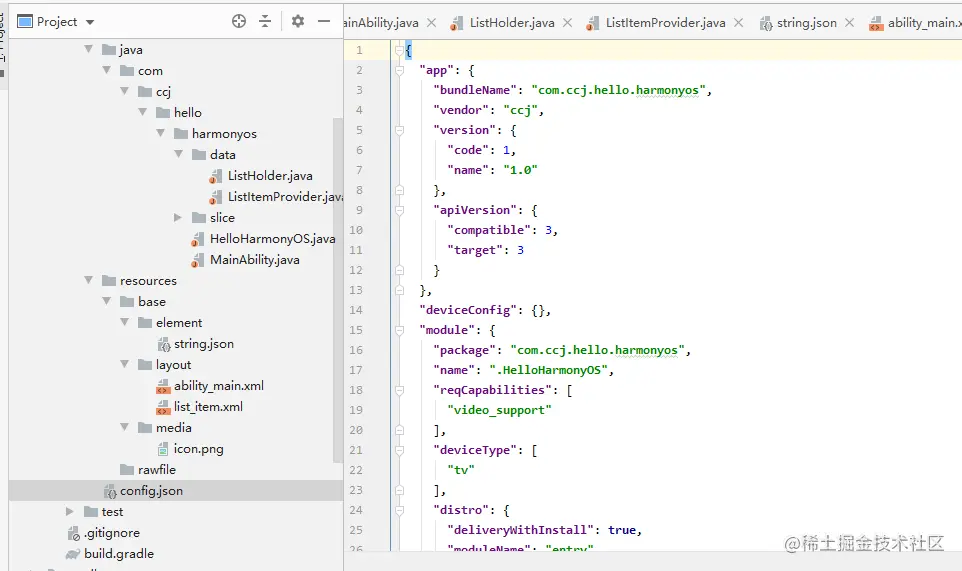This screenshot has height=571, width=962.
Task: Select ListHolder.java in the project tree
Action: [270, 175]
